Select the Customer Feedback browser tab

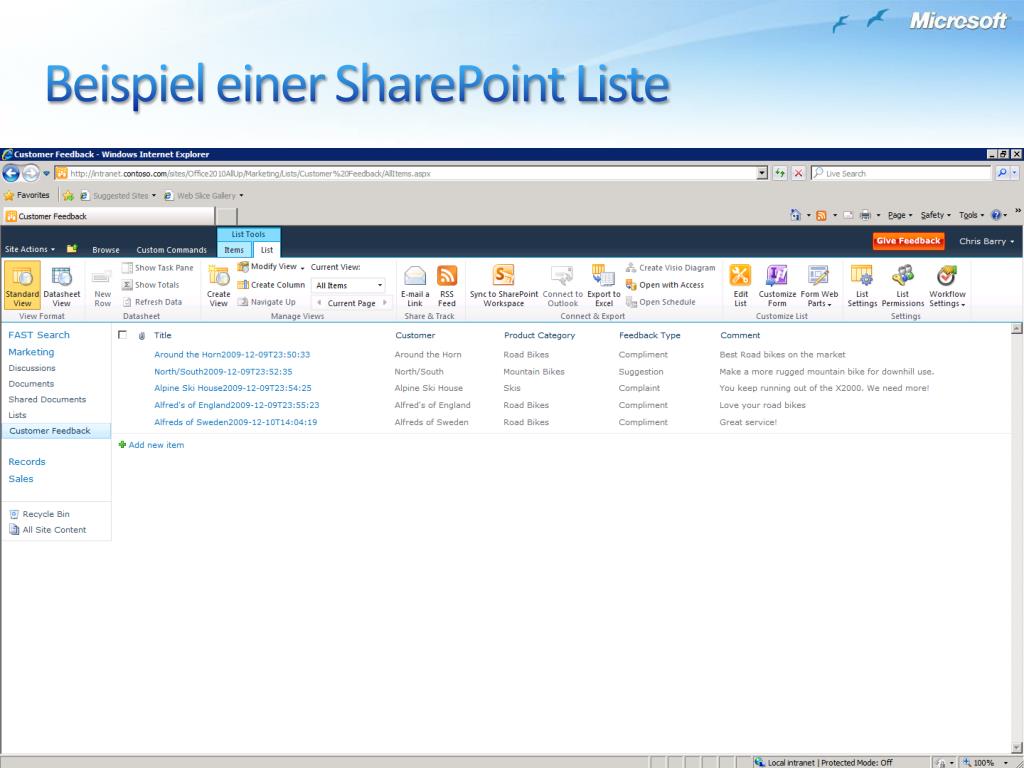[x=108, y=216]
